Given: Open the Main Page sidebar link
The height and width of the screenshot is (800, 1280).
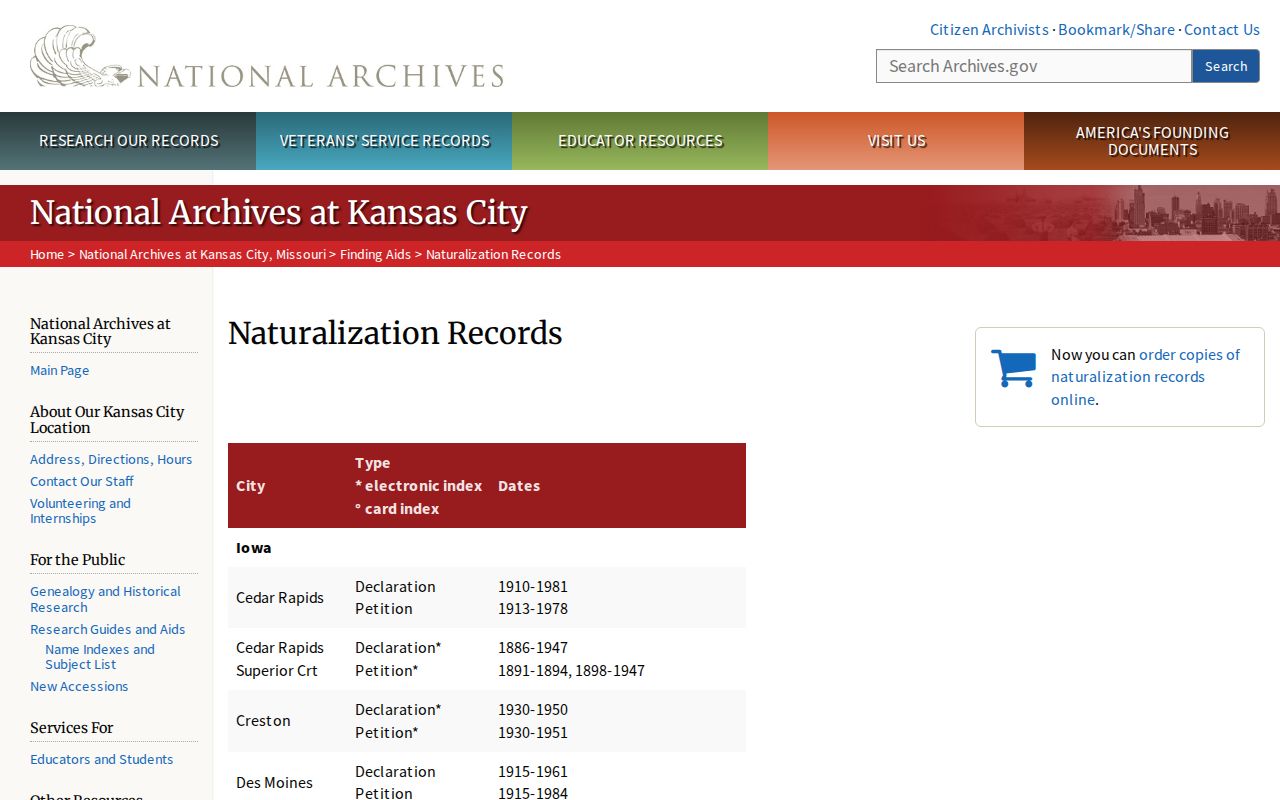Looking at the screenshot, I should click(x=60, y=370).
